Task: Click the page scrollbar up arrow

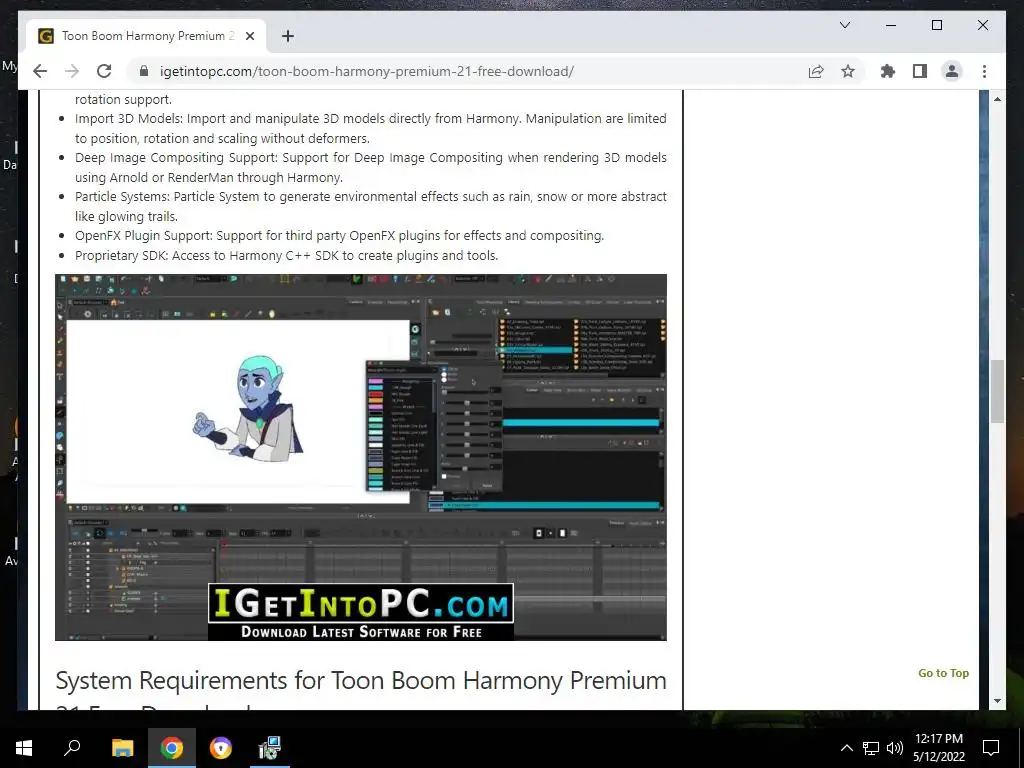Action: pyautogui.click(x=997, y=99)
